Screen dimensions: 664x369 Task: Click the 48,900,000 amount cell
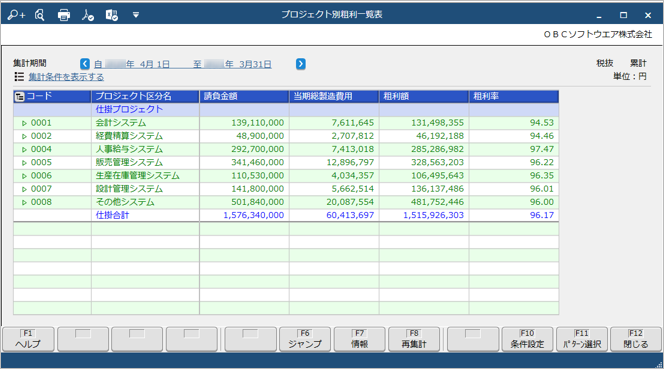pyautogui.click(x=244, y=136)
